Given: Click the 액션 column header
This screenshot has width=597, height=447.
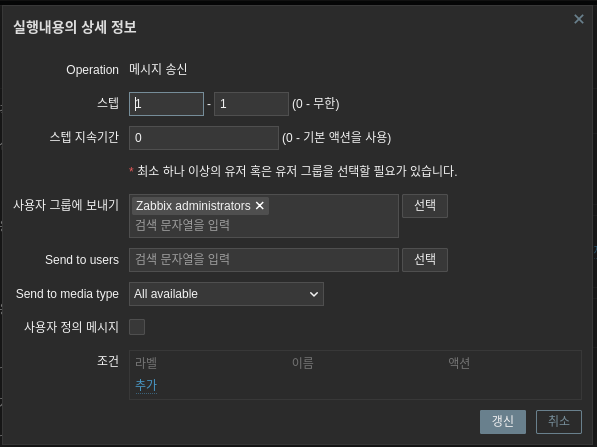Looking at the screenshot, I should coord(459,363).
